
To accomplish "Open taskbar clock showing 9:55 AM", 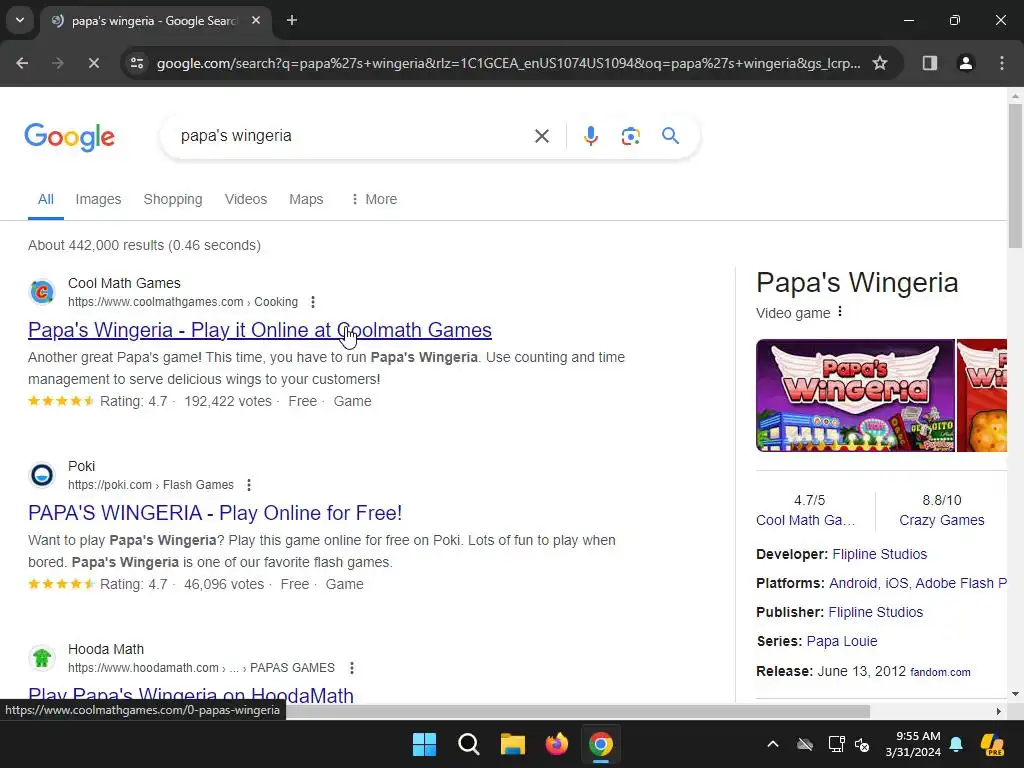I will click(x=913, y=744).
